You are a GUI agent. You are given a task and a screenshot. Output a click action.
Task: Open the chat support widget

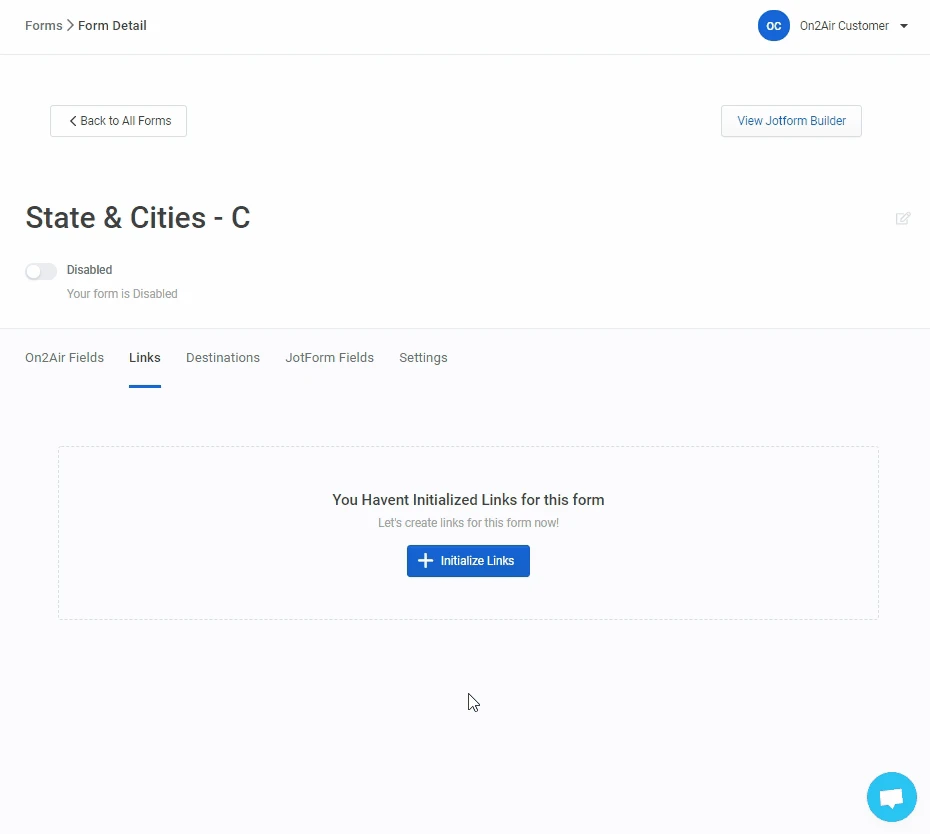tap(891, 797)
